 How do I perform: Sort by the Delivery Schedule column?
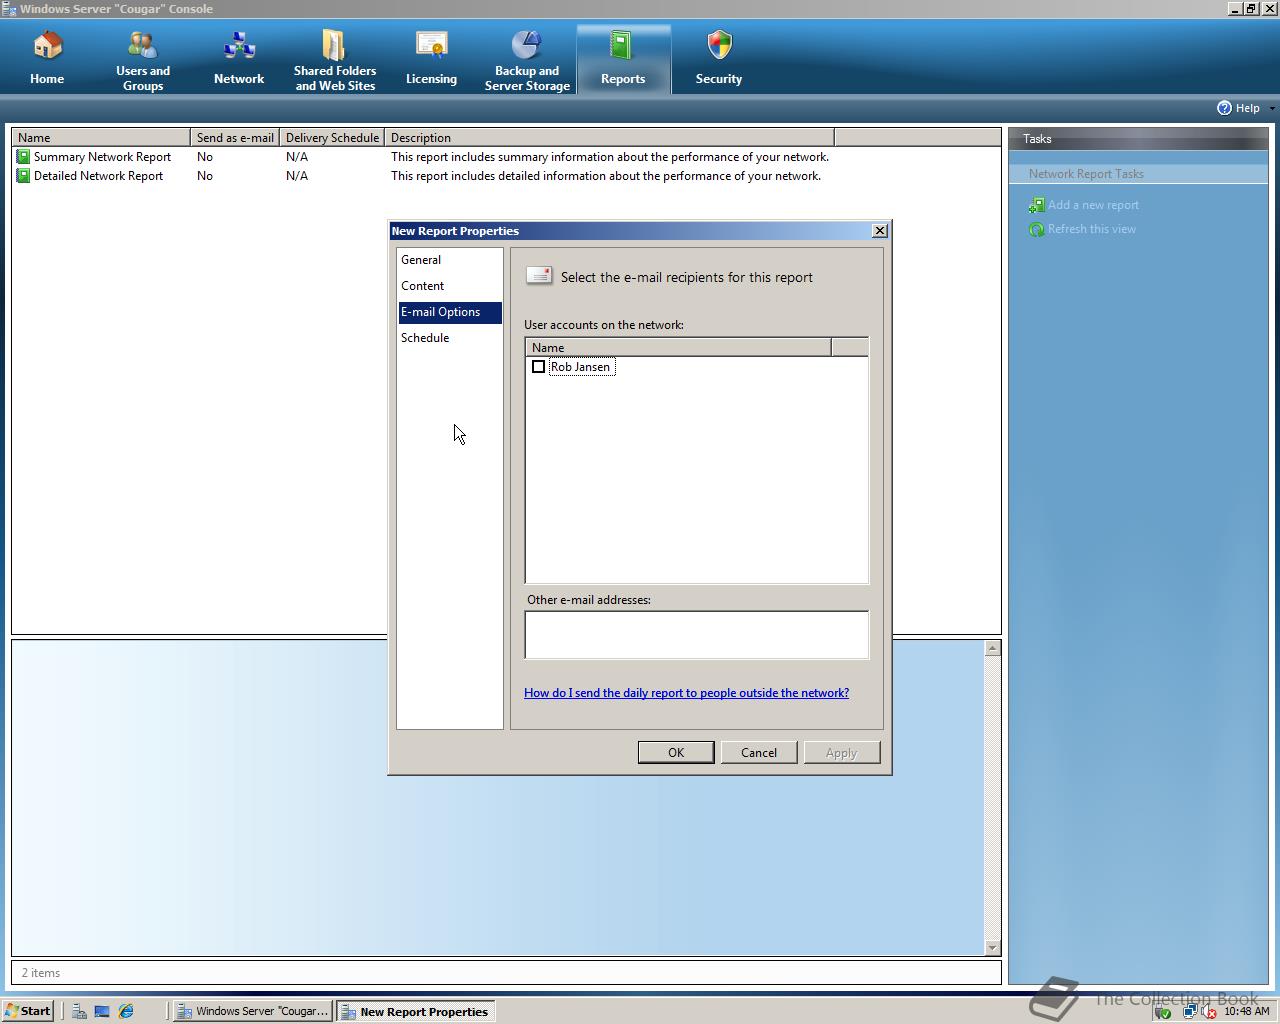332,138
